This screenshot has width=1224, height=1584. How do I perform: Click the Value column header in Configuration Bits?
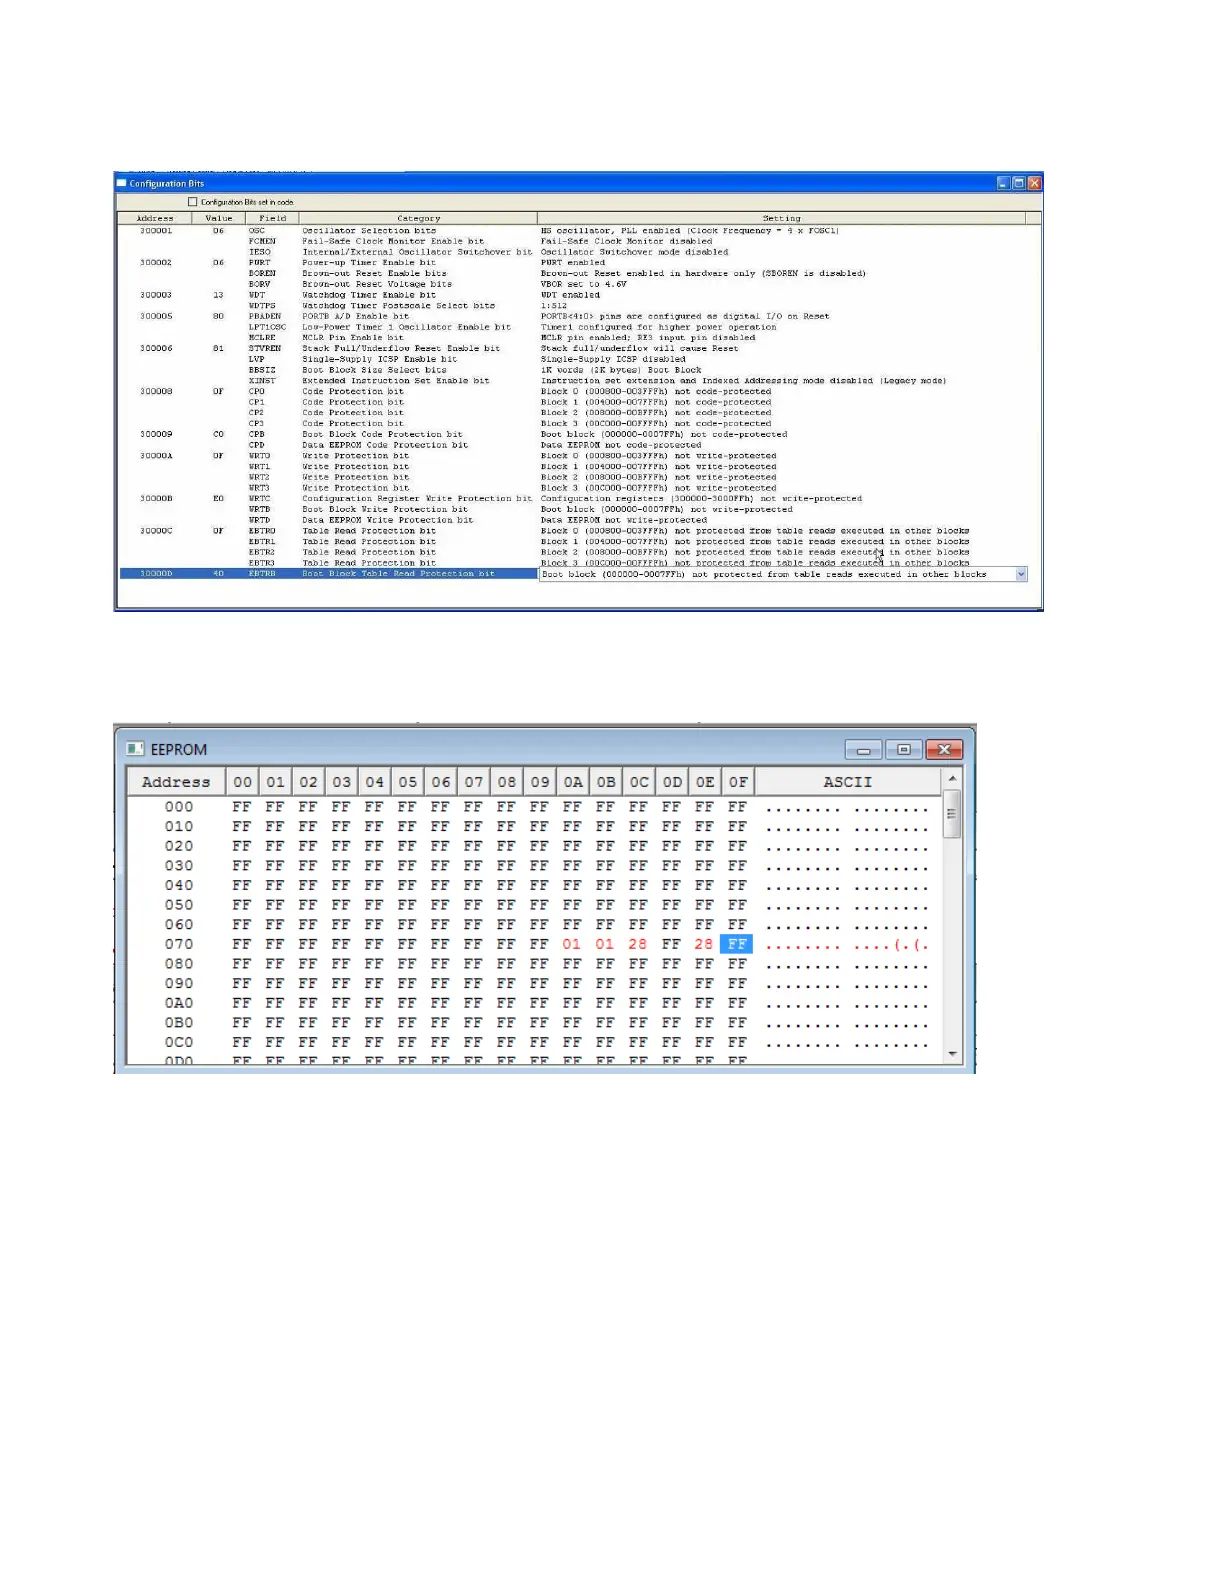pos(219,218)
